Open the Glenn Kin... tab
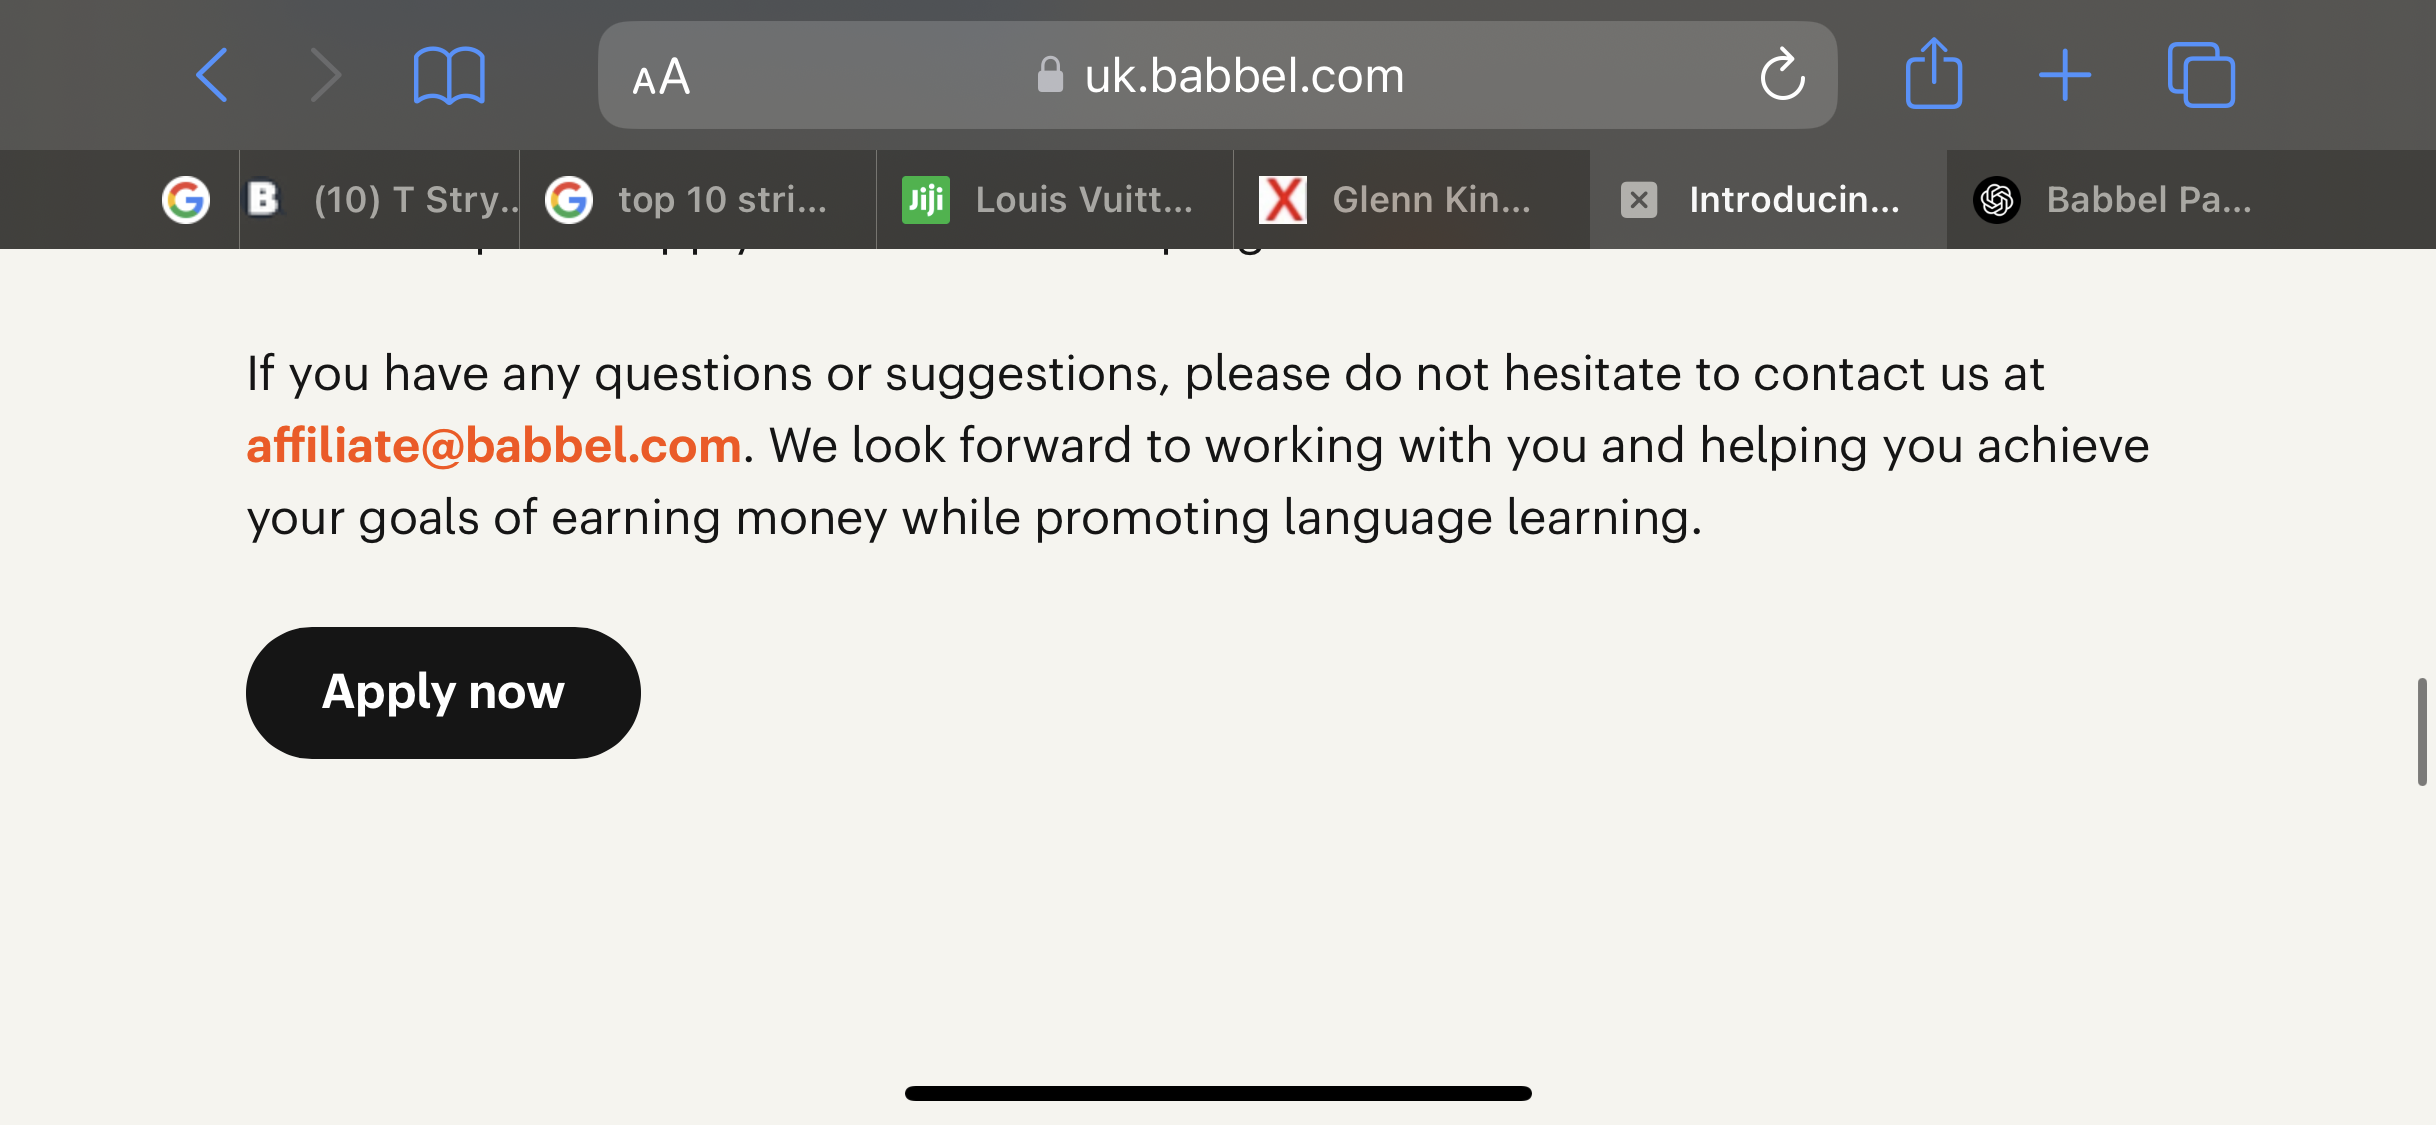 point(1412,200)
